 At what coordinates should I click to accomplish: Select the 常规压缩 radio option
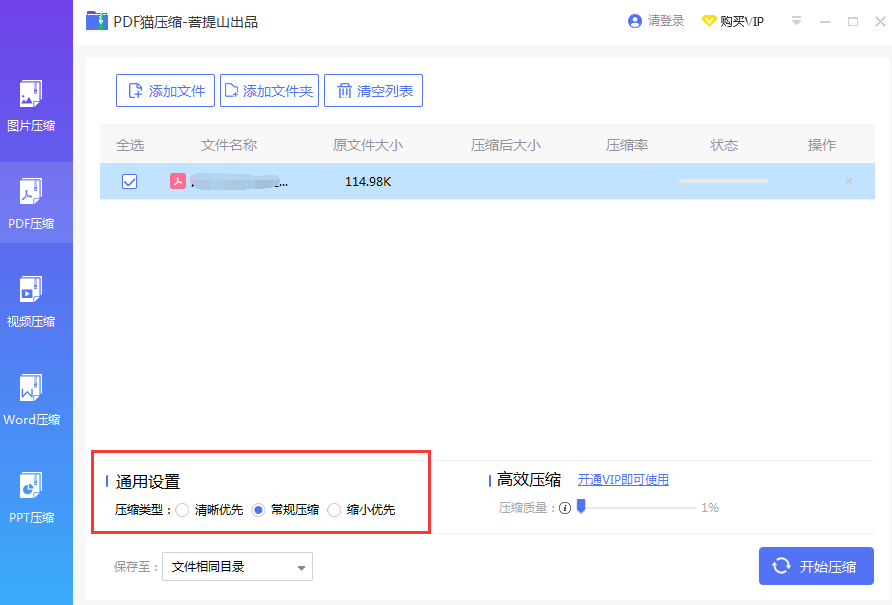pyautogui.click(x=258, y=510)
